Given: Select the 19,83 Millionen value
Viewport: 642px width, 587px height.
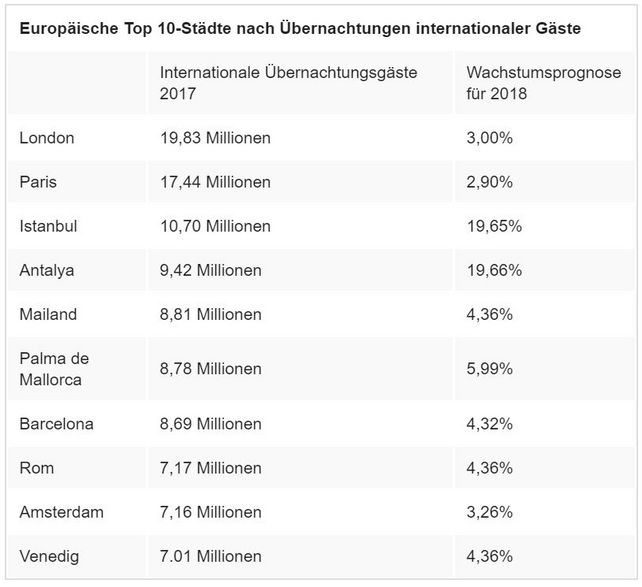Looking at the screenshot, I should pos(216,138).
